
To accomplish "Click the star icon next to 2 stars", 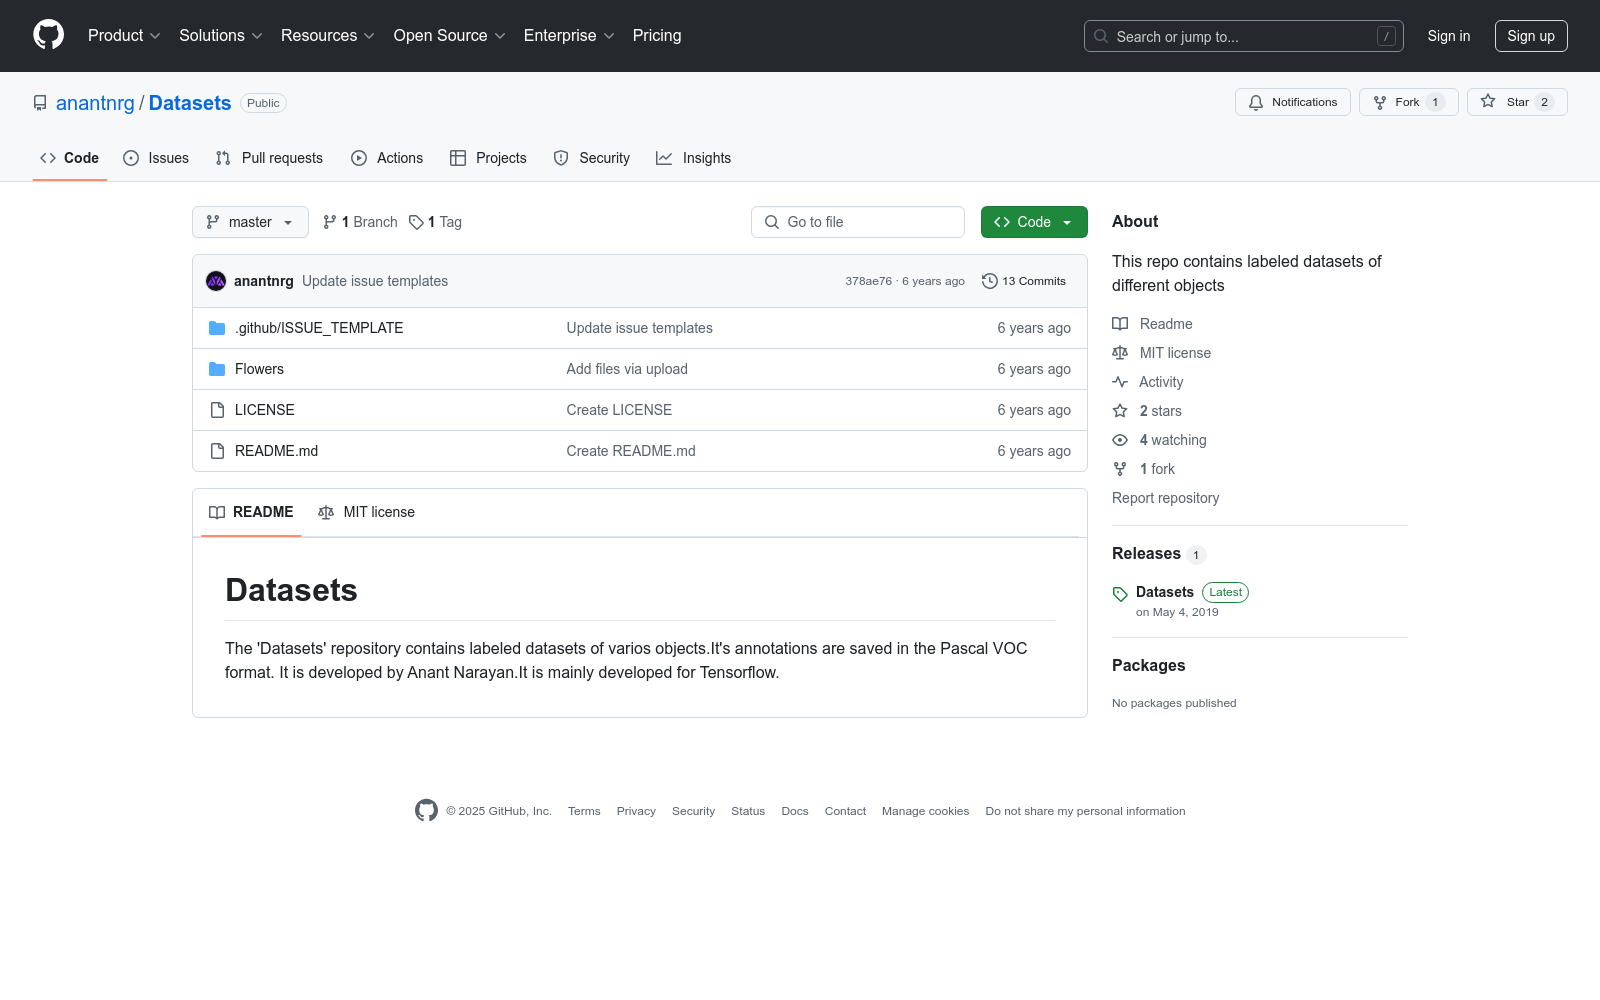I will click(1120, 411).
